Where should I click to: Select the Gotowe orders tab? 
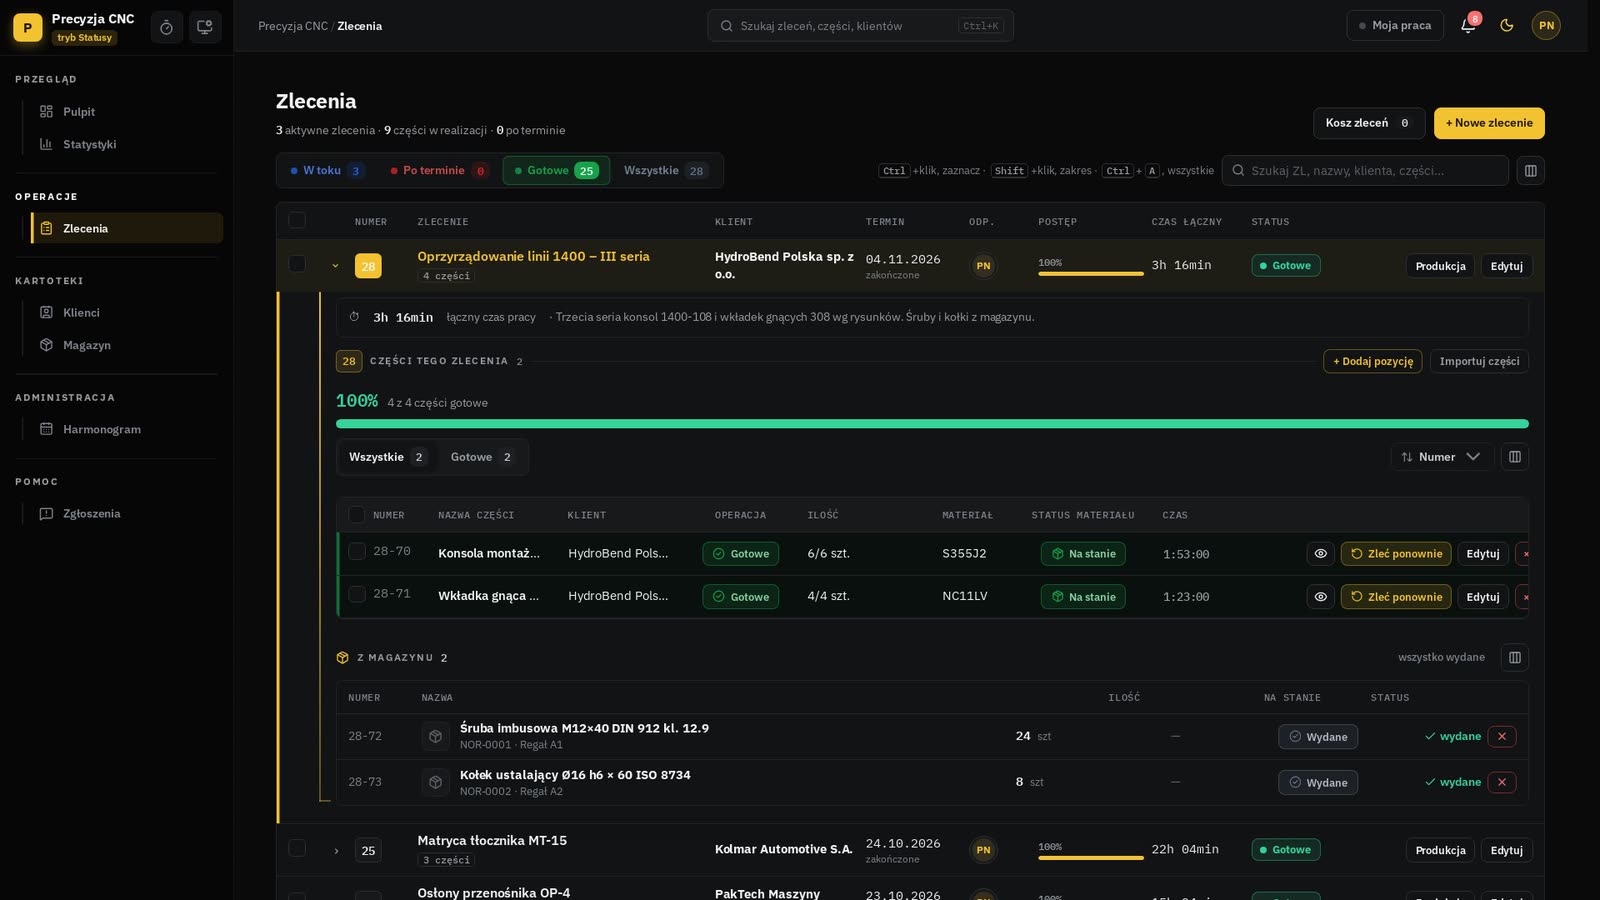pyautogui.click(x=556, y=171)
